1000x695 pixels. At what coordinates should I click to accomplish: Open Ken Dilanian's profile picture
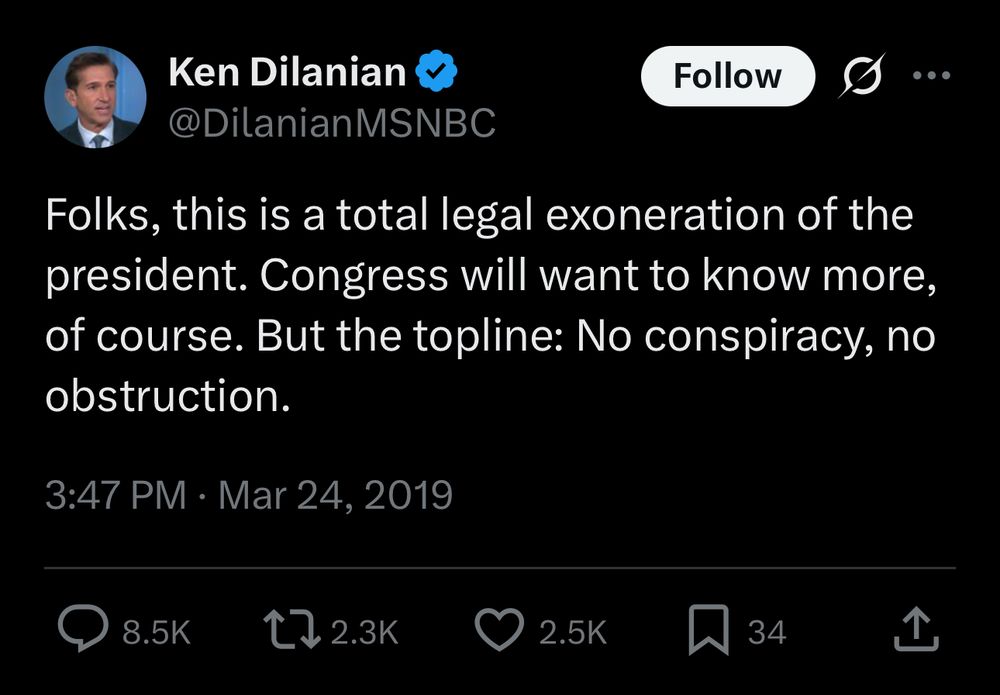[x=95, y=98]
